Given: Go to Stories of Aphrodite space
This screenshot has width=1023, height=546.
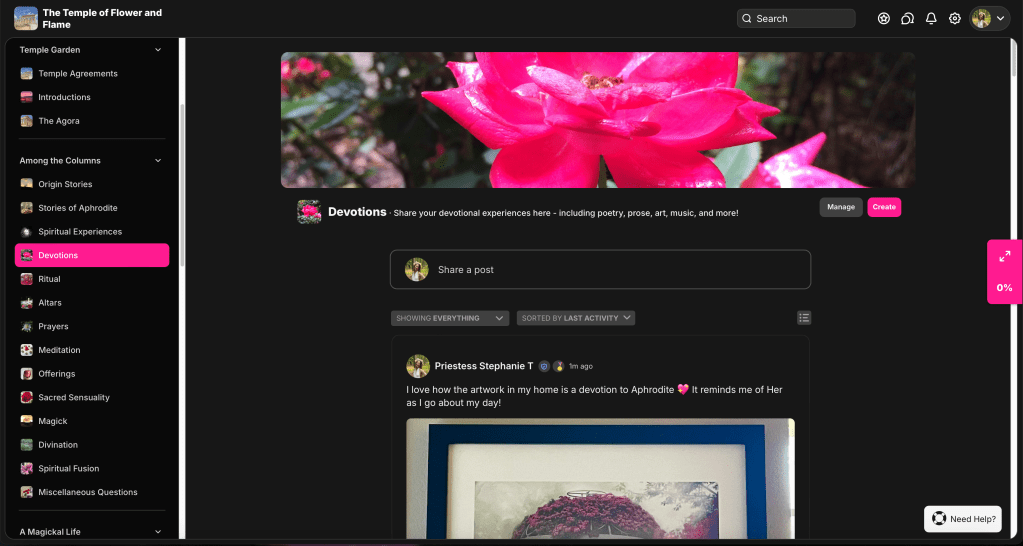Looking at the screenshot, I should pyautogui.click(x=77, y=208).
